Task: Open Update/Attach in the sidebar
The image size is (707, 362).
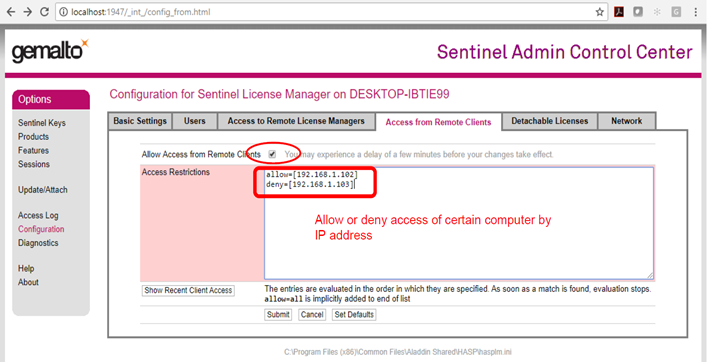Action: point(43,190)
